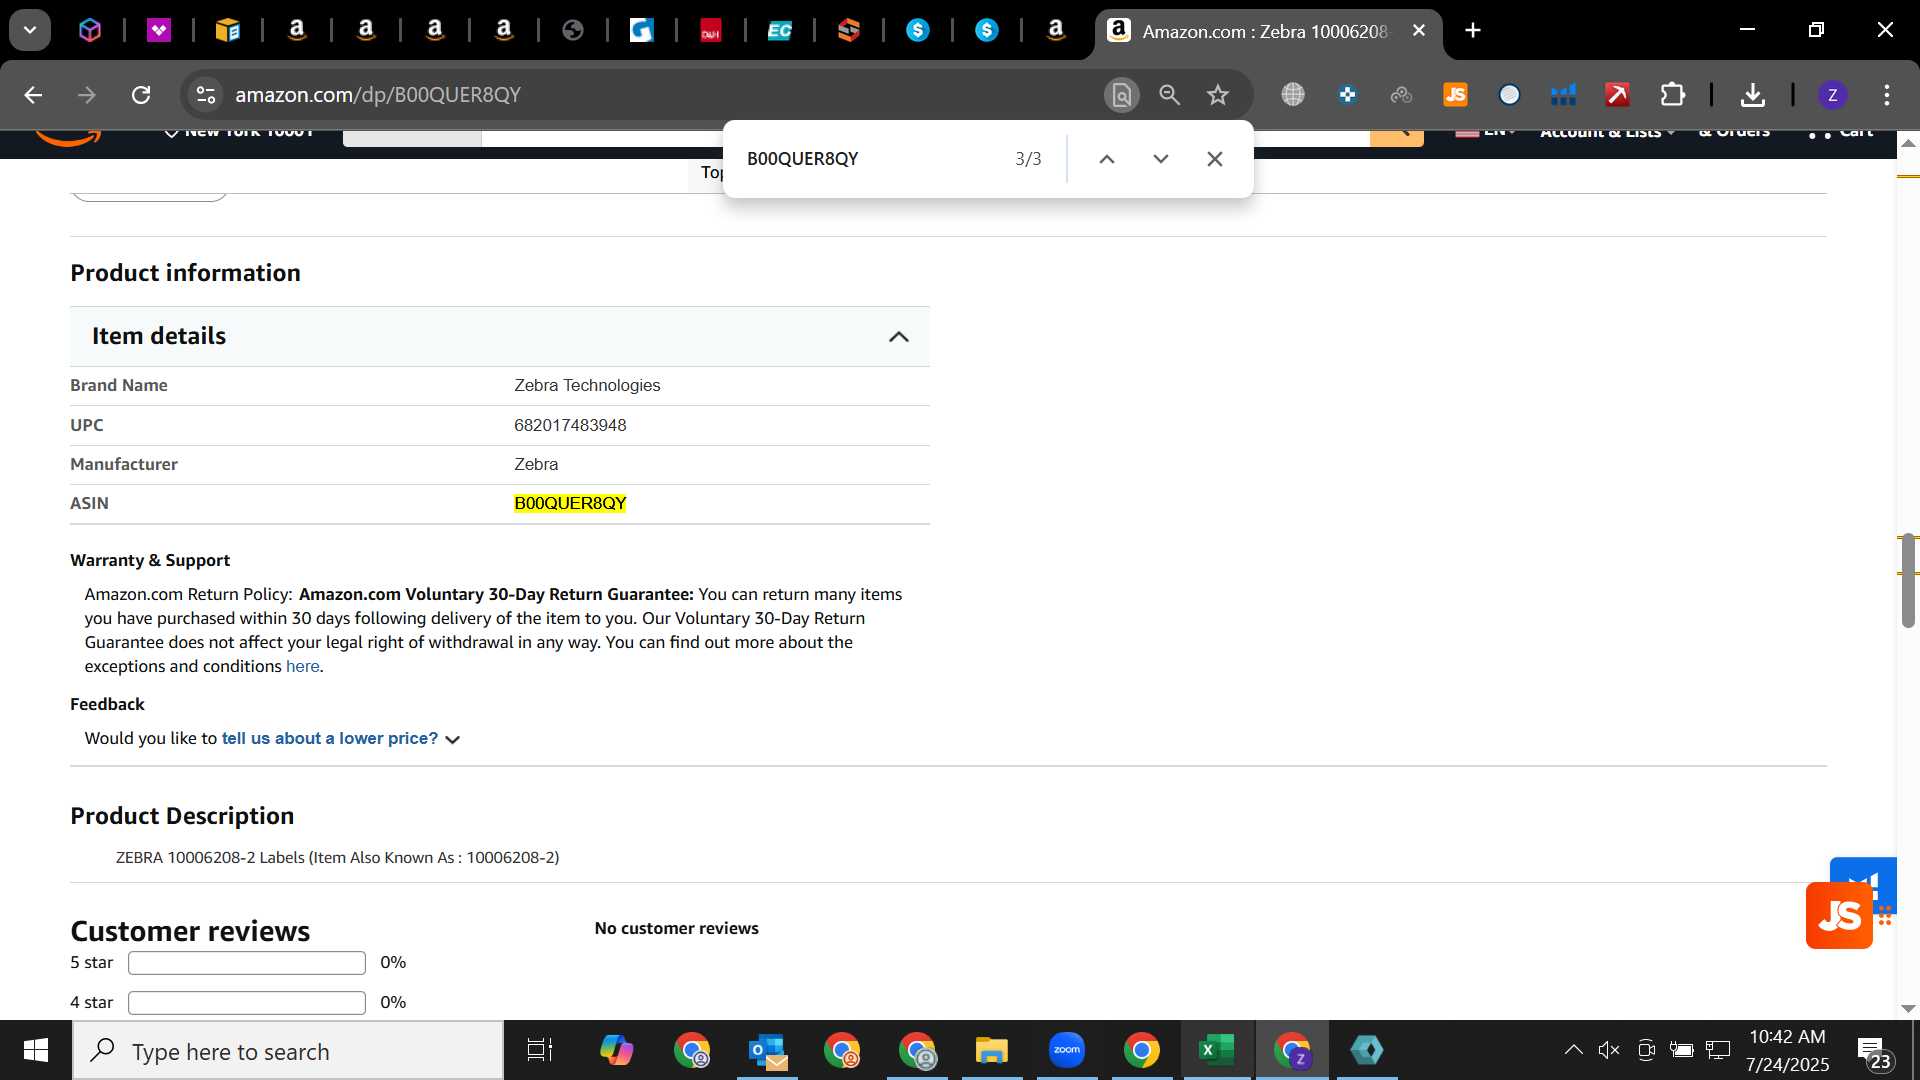Open Excel from taskbar
The width and height of the screenshot is (1920, 1080).
pos(1216,1051)
